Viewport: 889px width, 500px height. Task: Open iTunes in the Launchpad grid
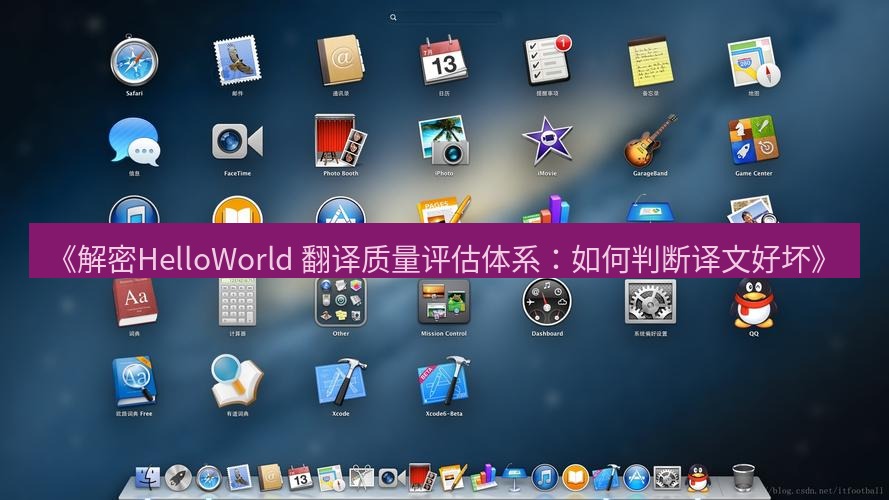(134, 210)
